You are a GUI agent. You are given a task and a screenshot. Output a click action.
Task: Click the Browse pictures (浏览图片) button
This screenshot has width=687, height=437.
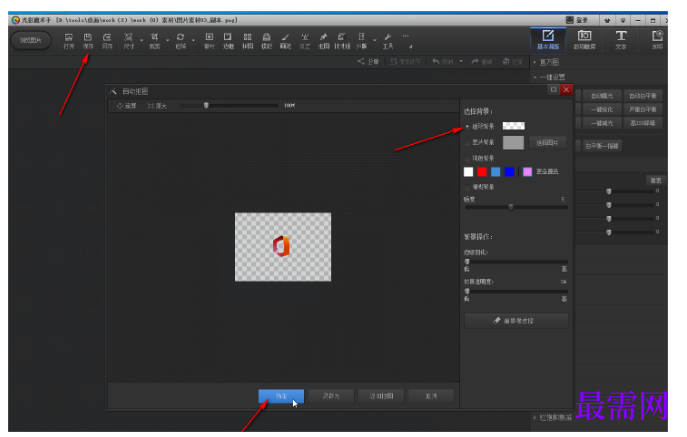tap(31, 40)
